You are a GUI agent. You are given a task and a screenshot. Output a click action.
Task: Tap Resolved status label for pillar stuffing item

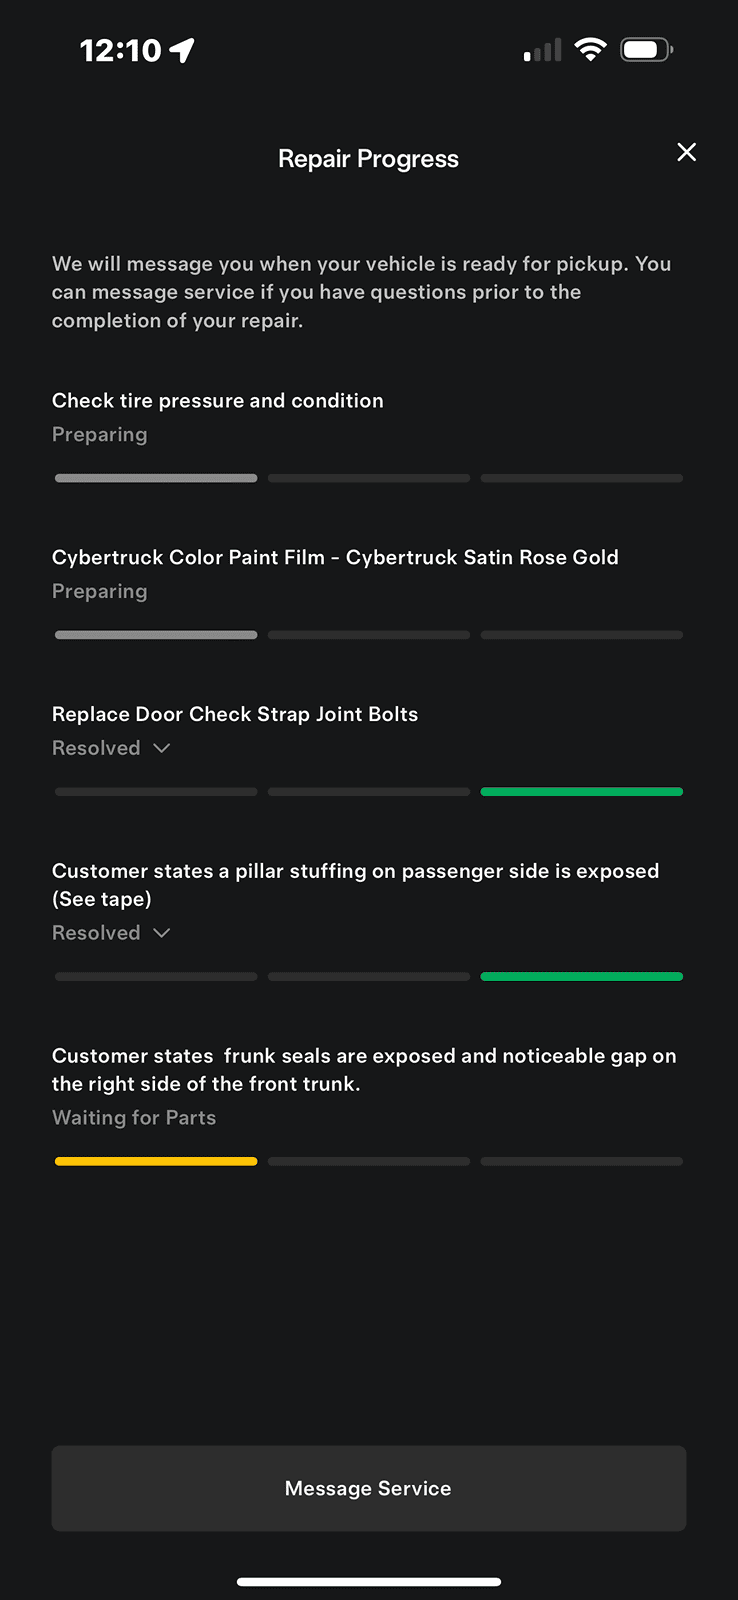[96, 933]
